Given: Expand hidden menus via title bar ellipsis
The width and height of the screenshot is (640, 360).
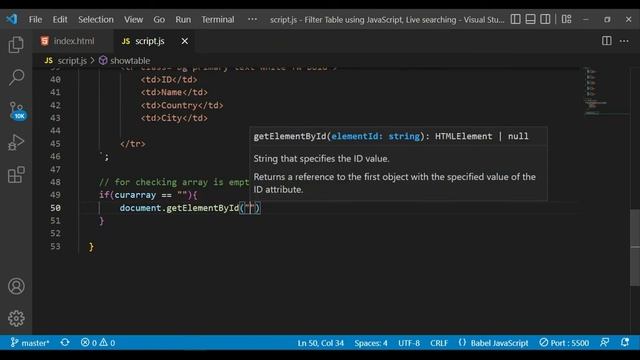Looking at the screenshot, I should (252, 19).
